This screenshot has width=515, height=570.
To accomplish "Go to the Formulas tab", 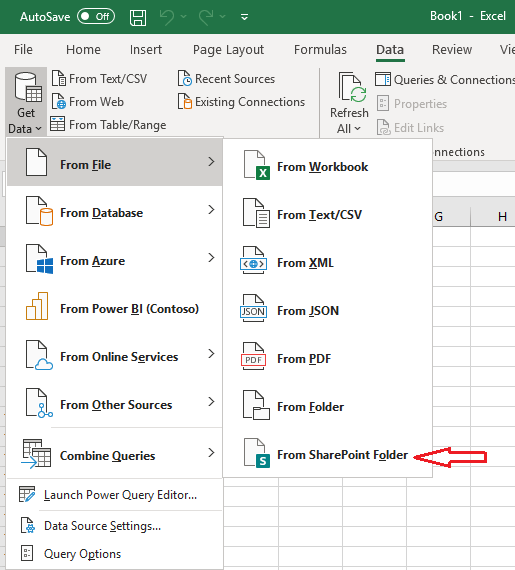I will (x=320, y=49).
